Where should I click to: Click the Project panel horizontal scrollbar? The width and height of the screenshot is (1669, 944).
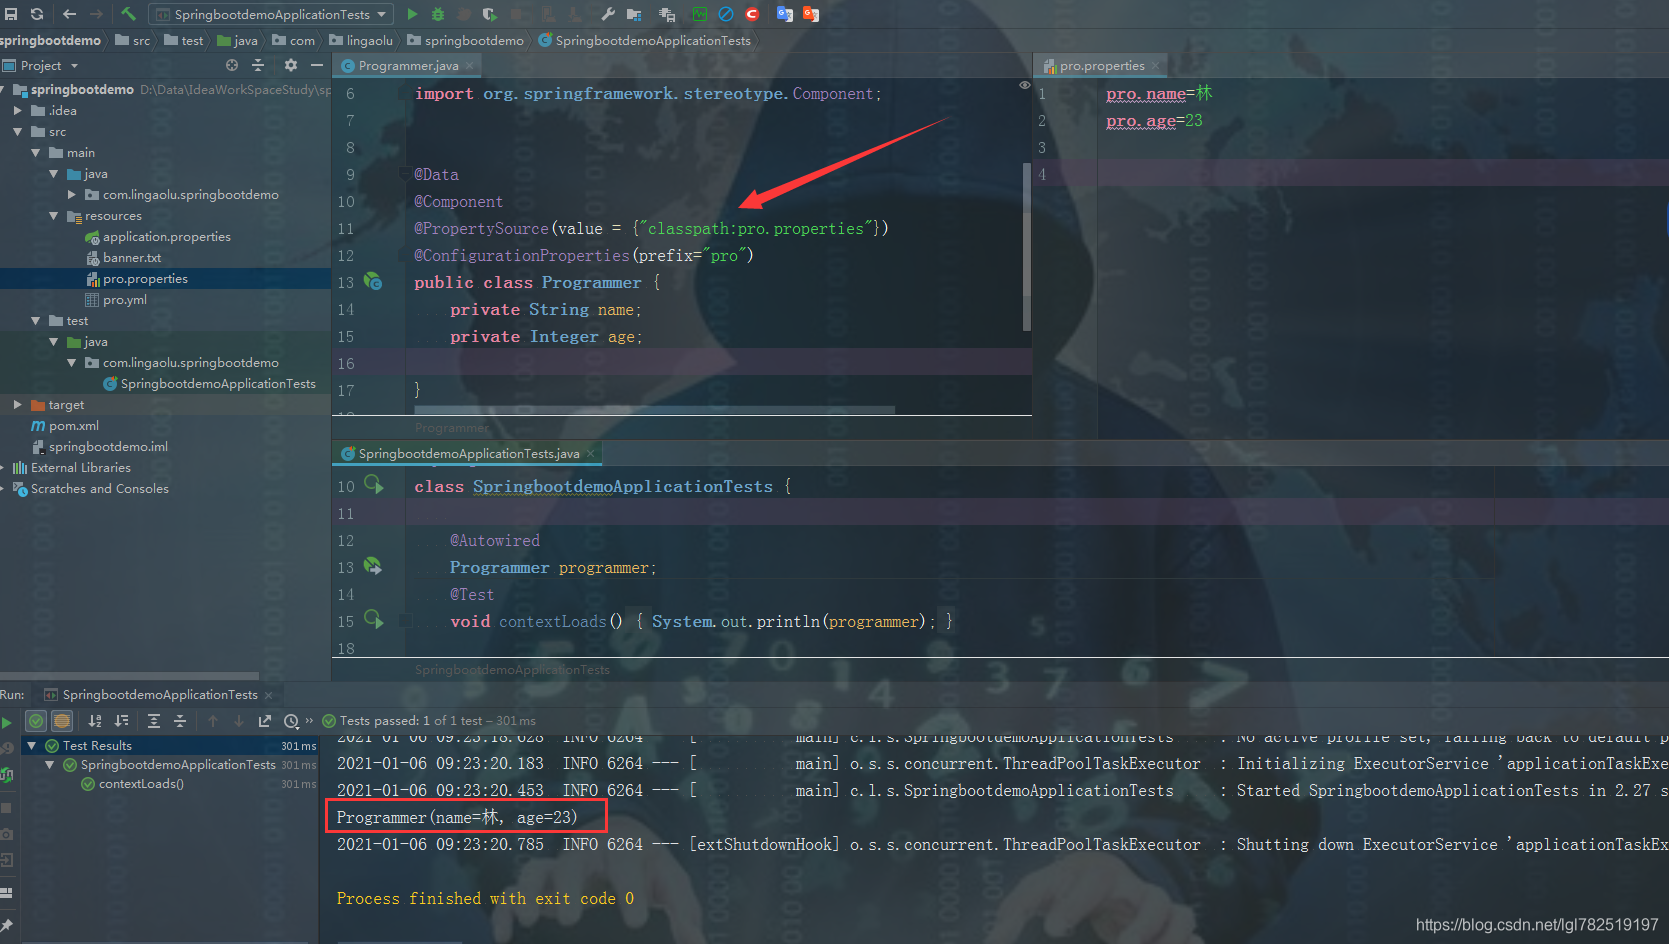[x=130, y=676]
